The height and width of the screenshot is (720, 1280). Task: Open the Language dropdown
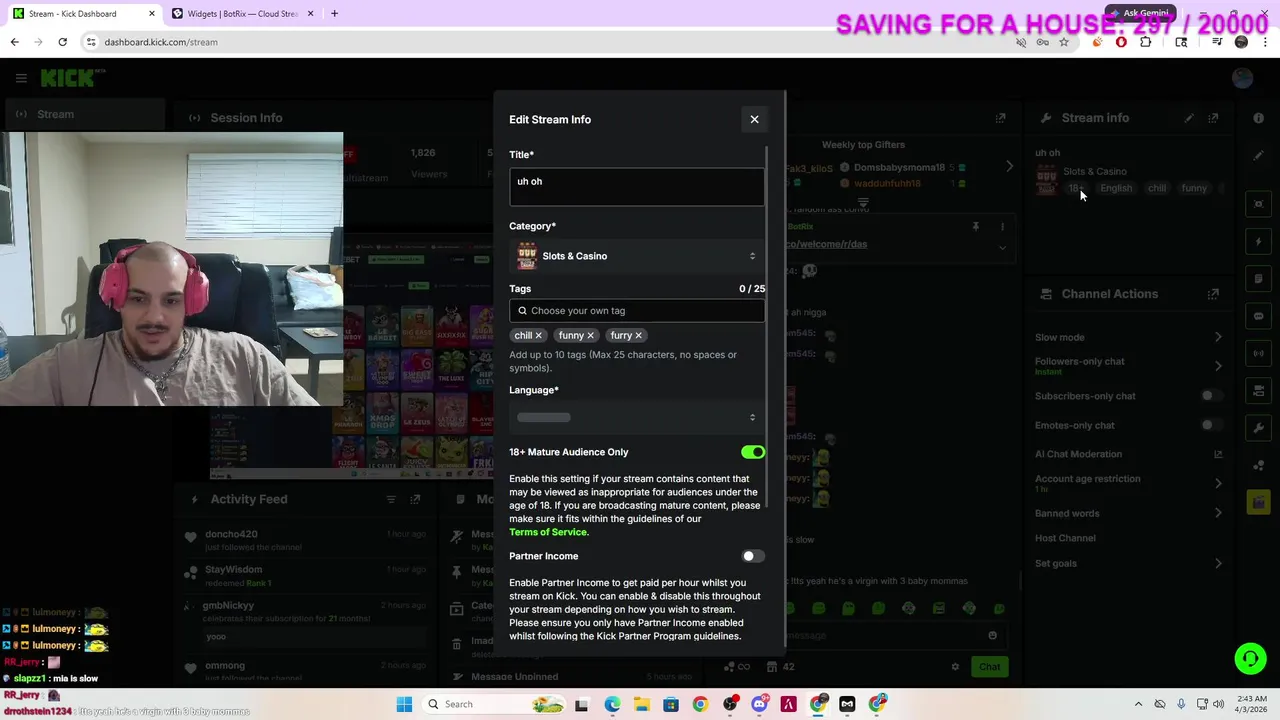(636, 417)
